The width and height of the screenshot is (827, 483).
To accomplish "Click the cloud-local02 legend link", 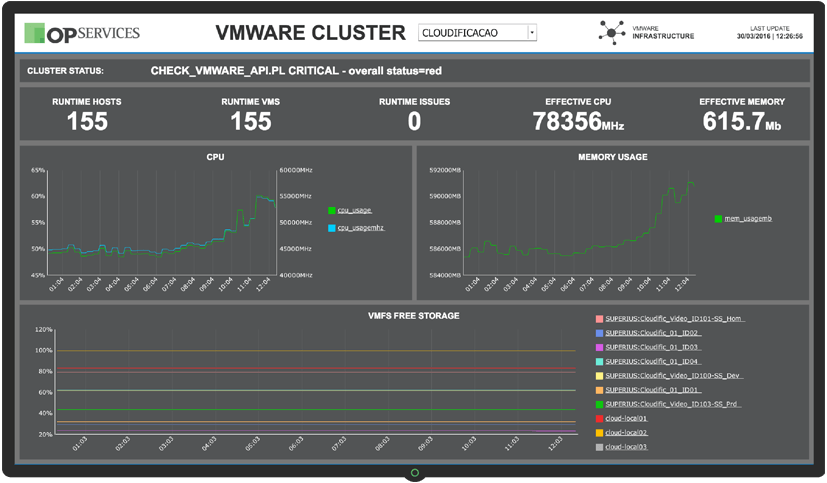I will pos(626,432).
